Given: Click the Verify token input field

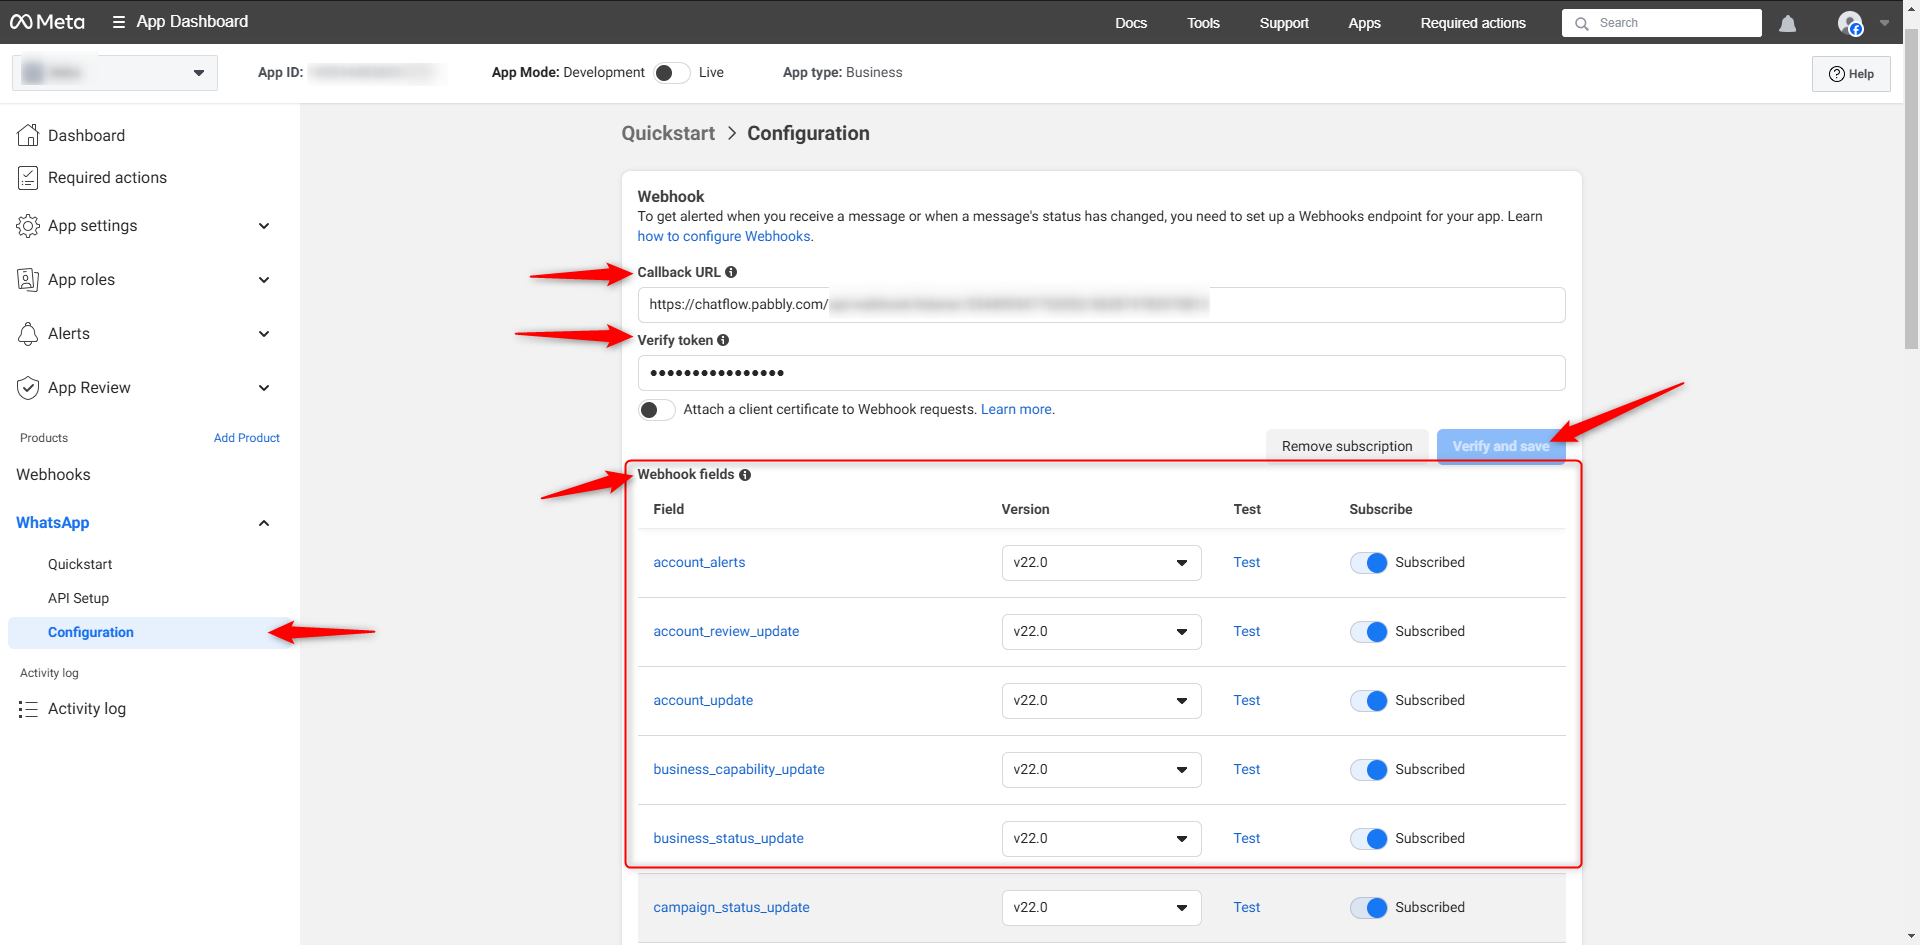Looking at the screenshot, I should point(1101,373).
